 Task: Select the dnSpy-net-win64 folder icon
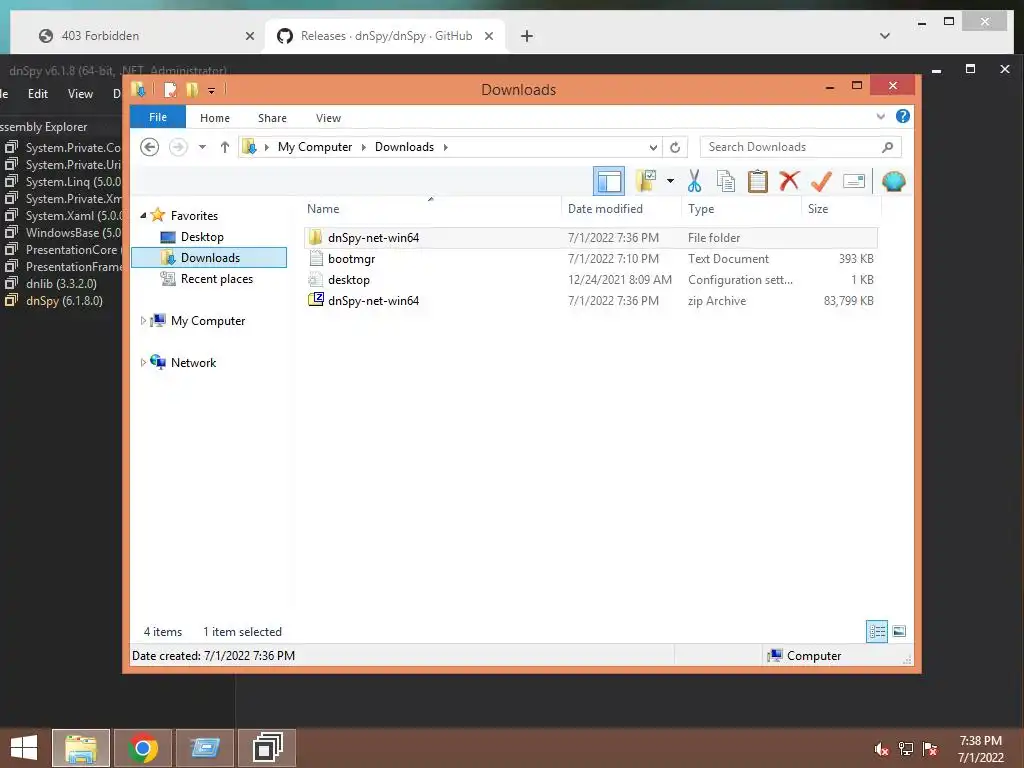point(315,237)
